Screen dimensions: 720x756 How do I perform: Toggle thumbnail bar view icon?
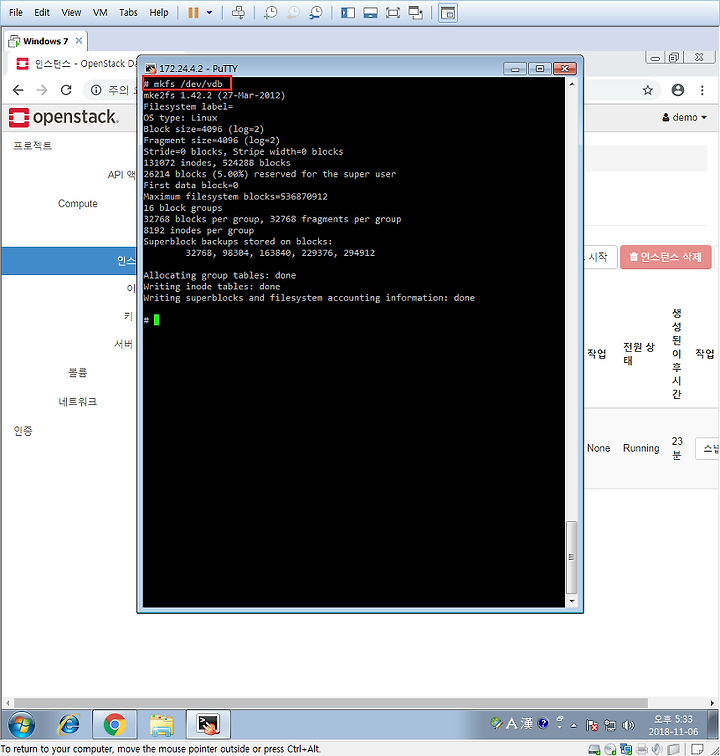tap(370, 13)
